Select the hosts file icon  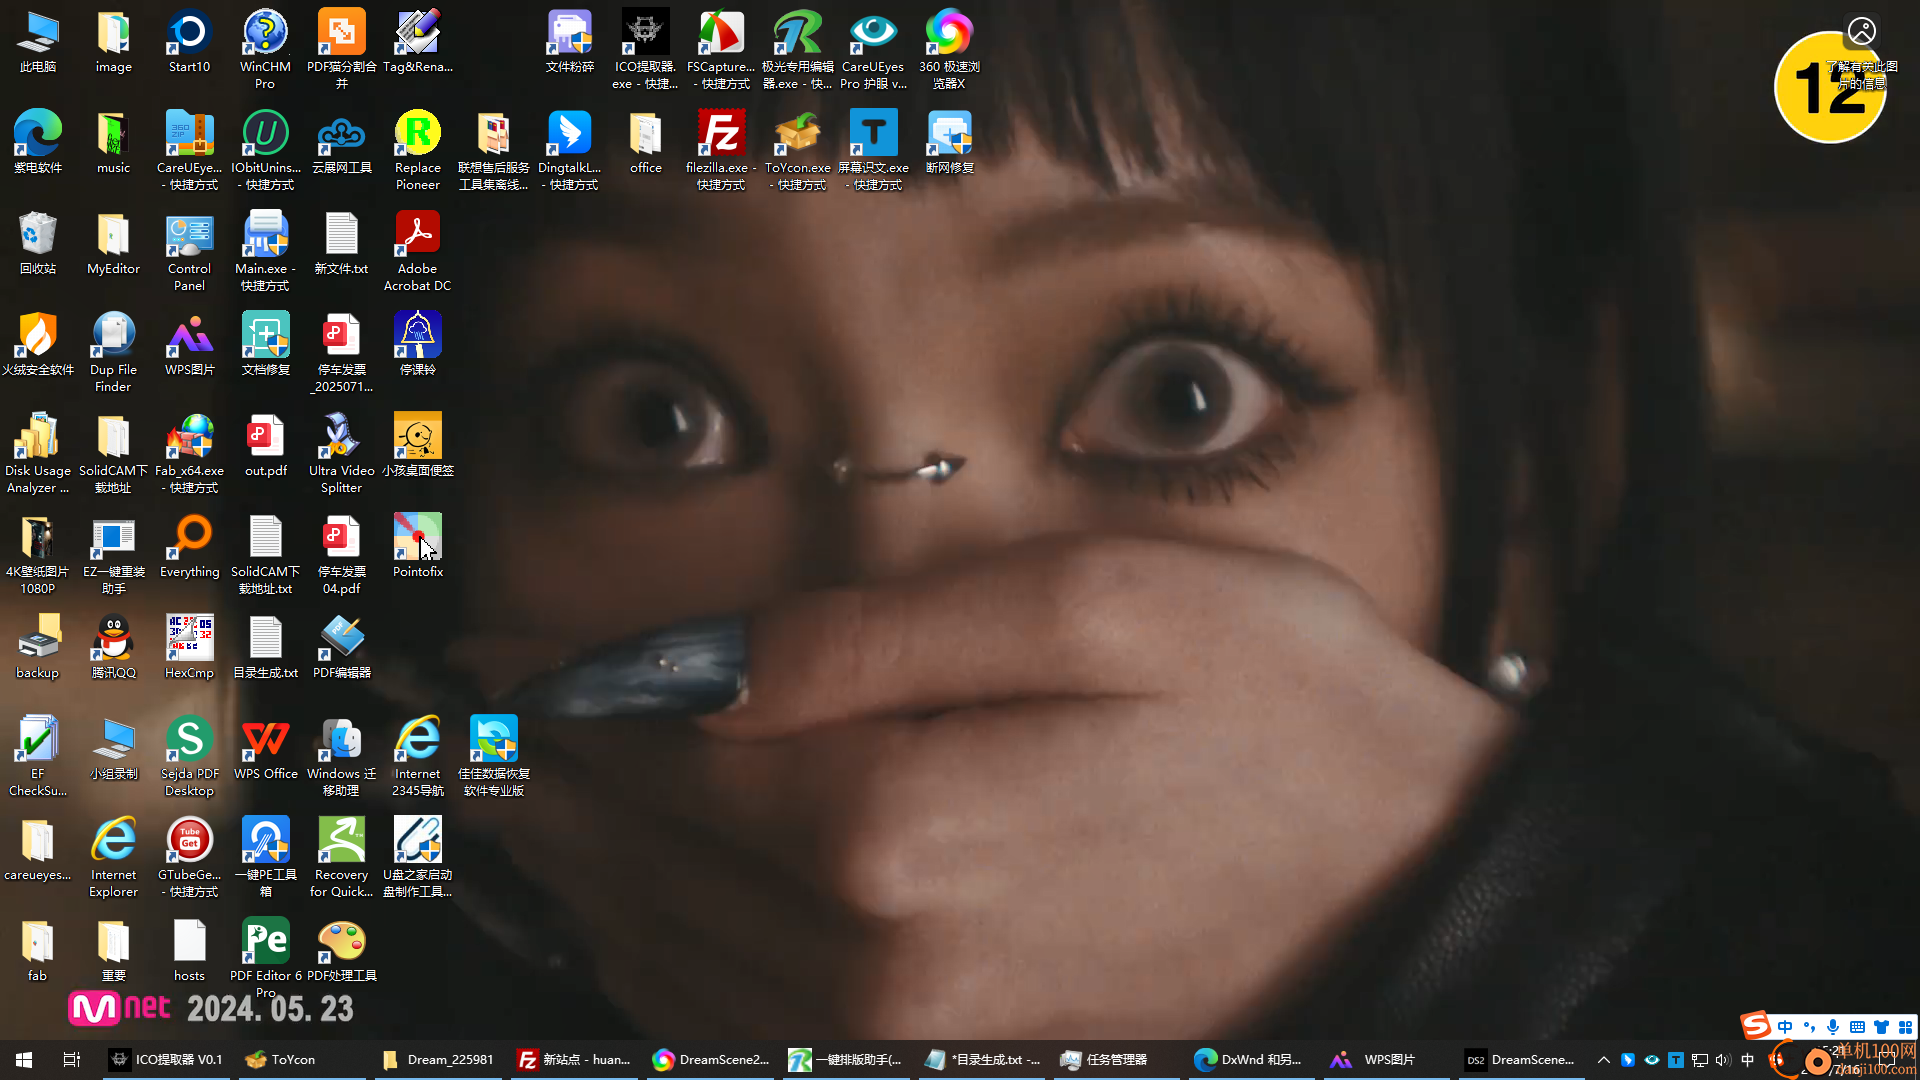click(189, 949)
